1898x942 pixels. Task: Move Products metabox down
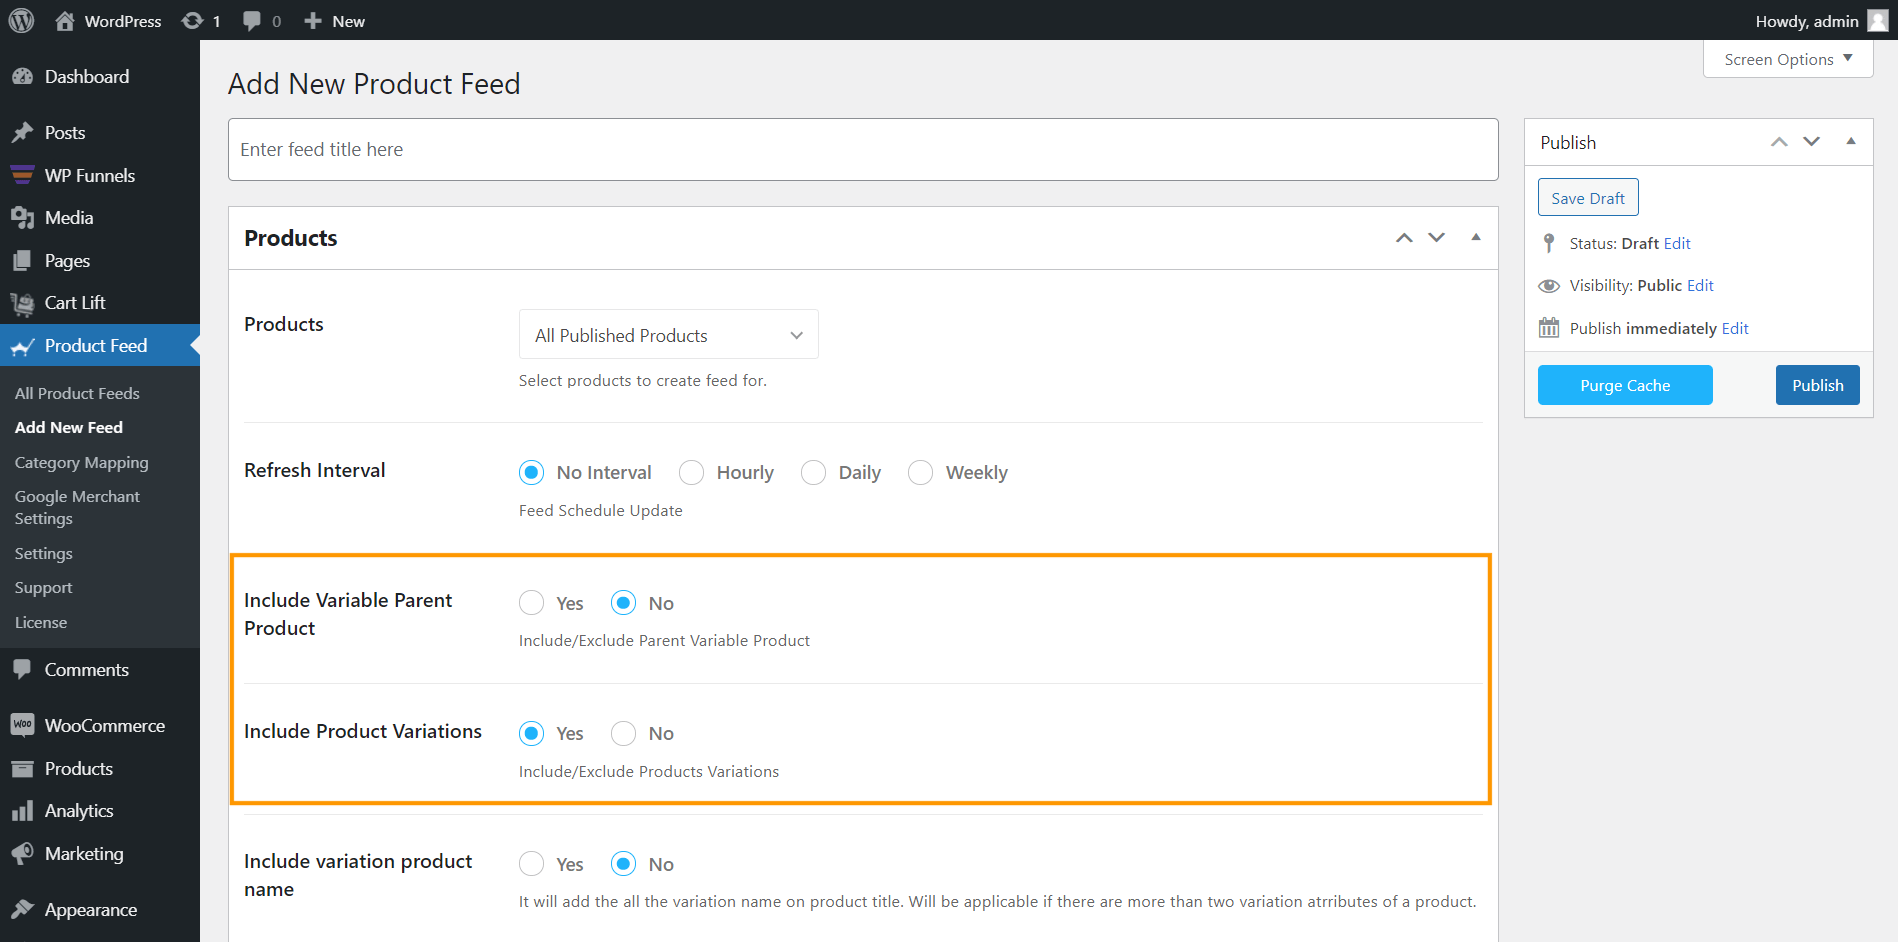point(1437,238)
